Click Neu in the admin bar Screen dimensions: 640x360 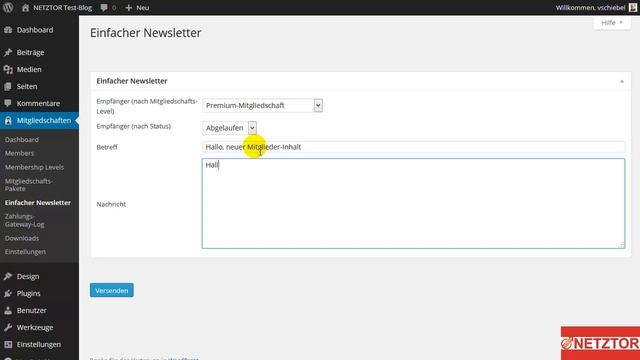142,7
